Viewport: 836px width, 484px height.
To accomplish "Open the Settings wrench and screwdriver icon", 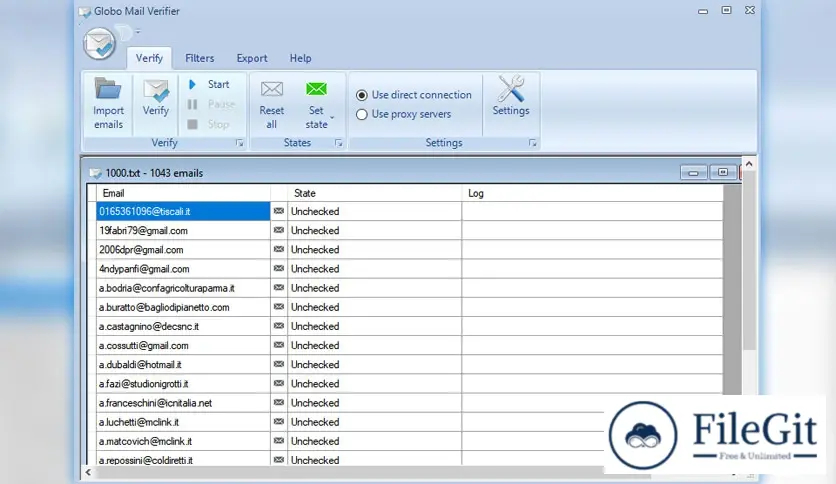I will tap(511, 88).
